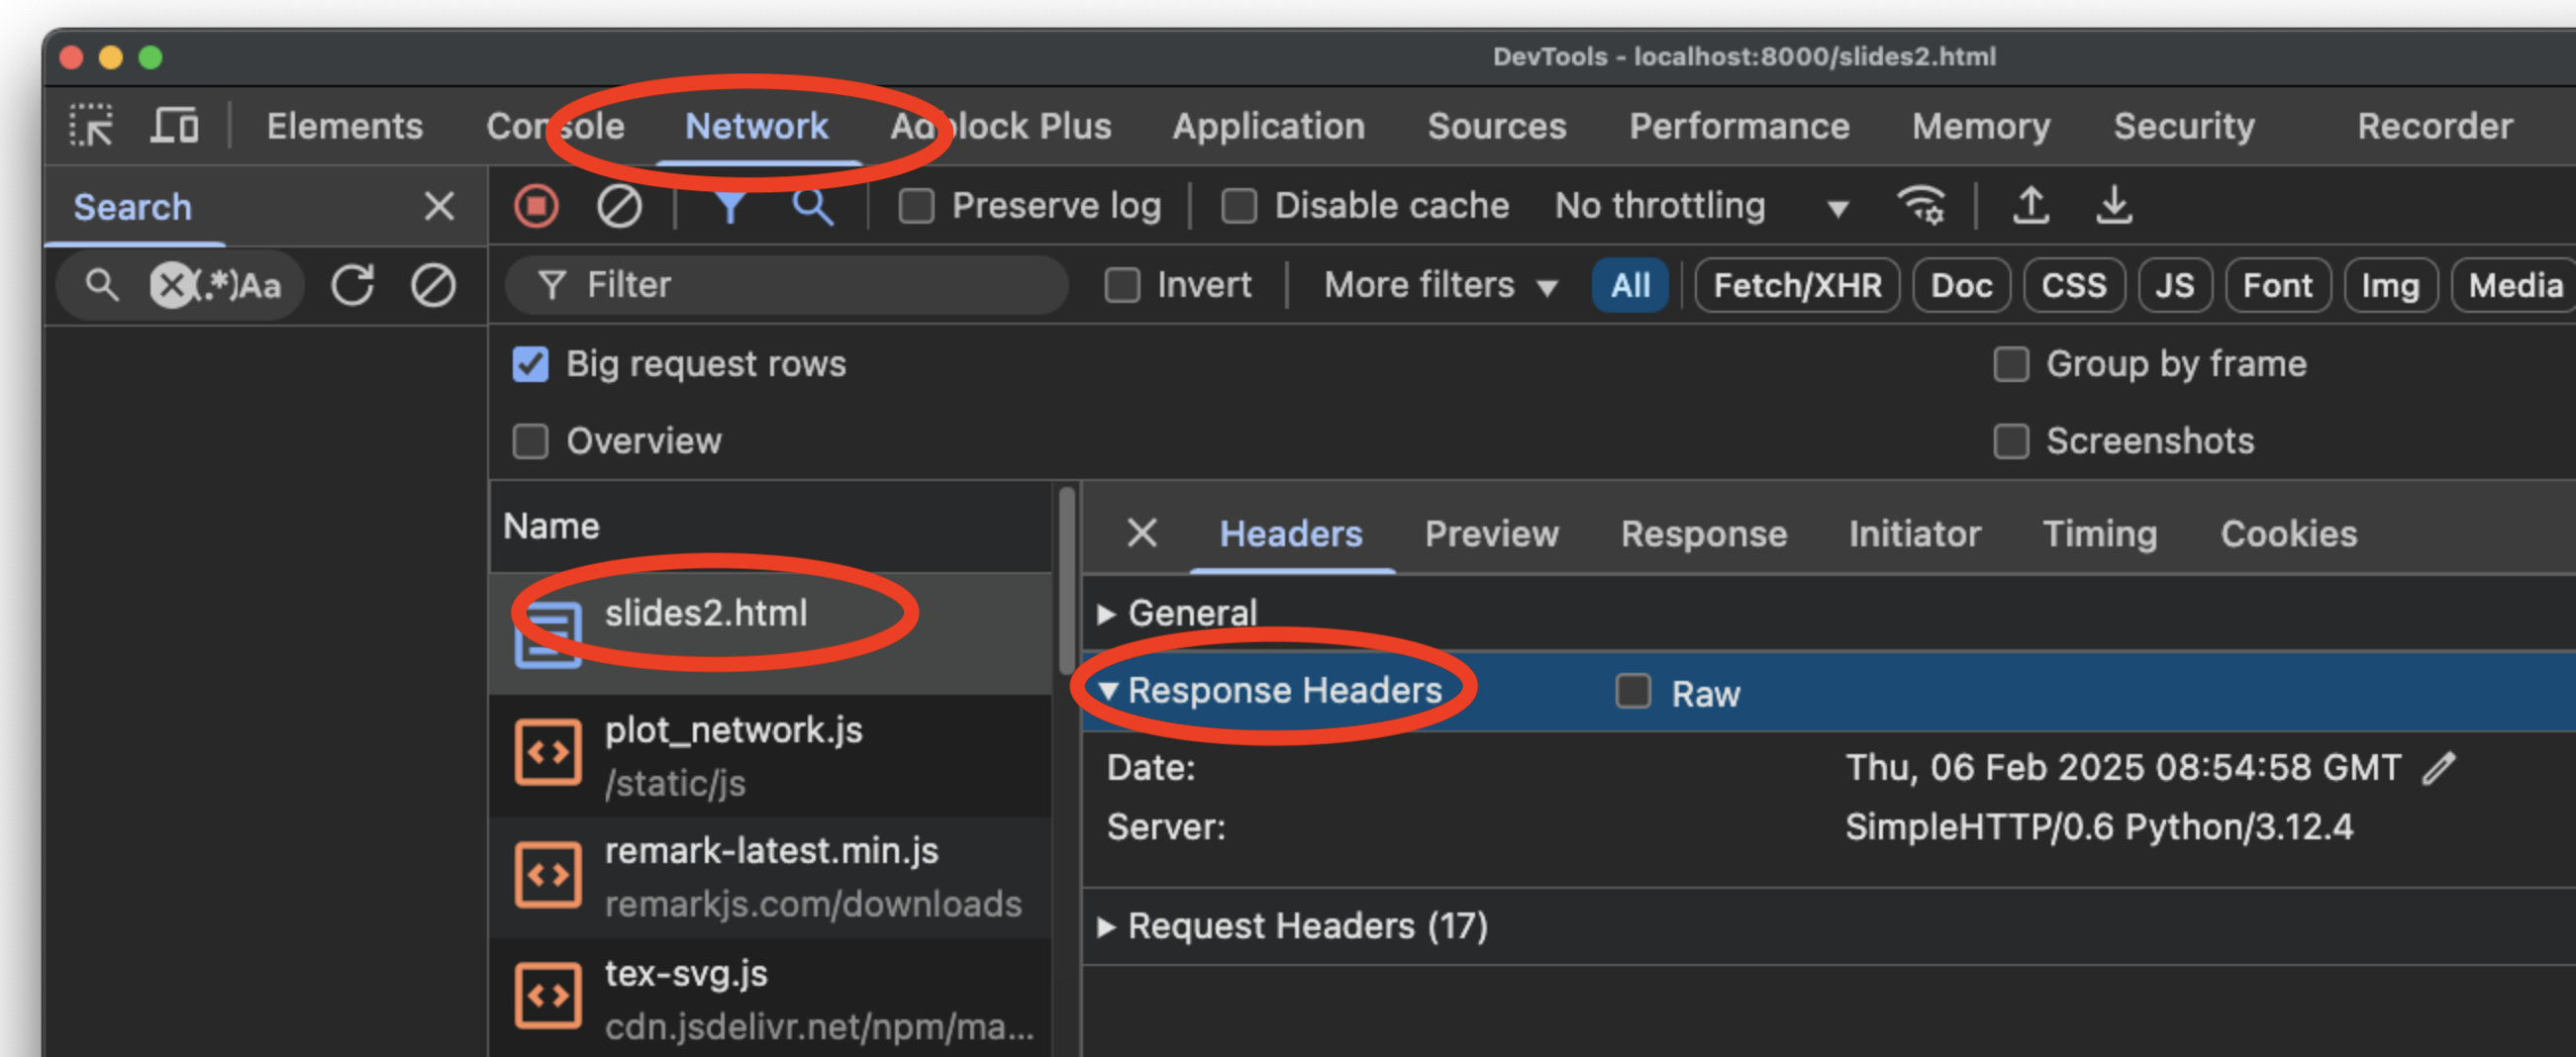Stop recording network log

(x=537, y=206)
